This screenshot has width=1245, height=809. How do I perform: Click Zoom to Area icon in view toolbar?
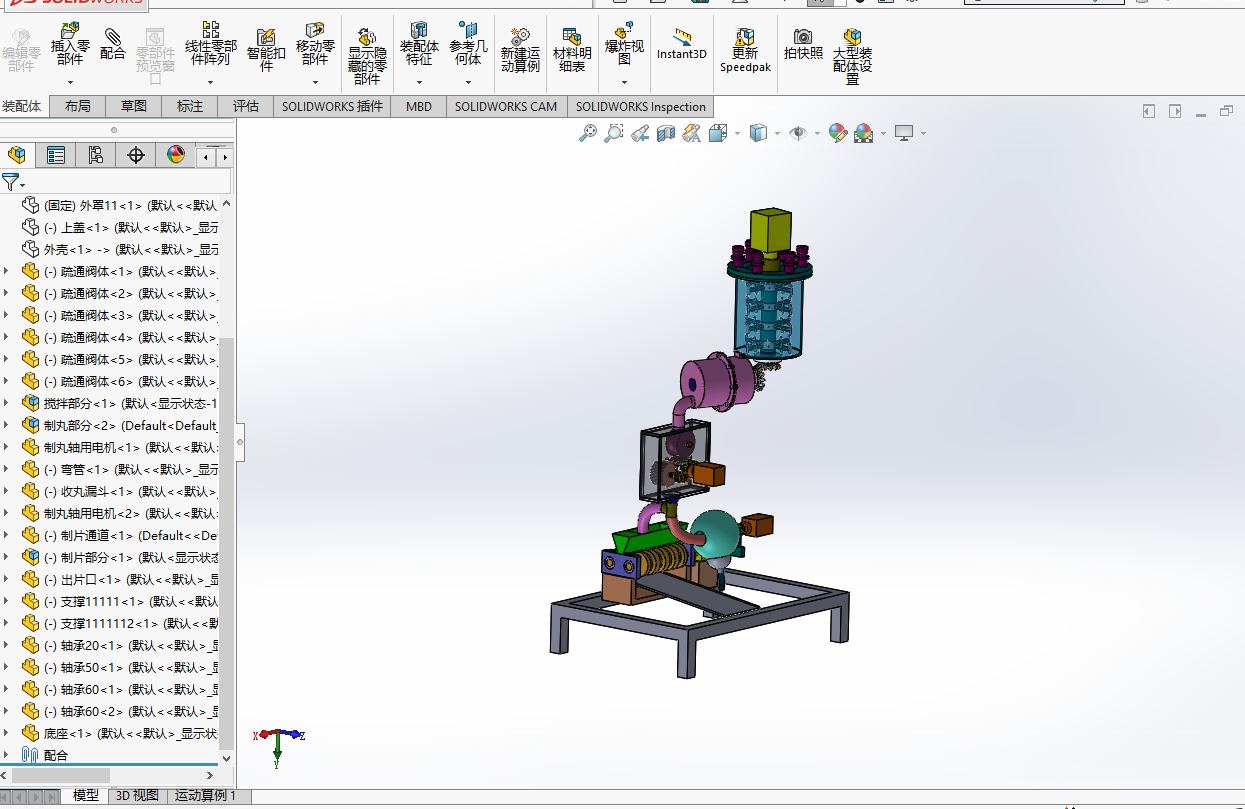point(614,132)
